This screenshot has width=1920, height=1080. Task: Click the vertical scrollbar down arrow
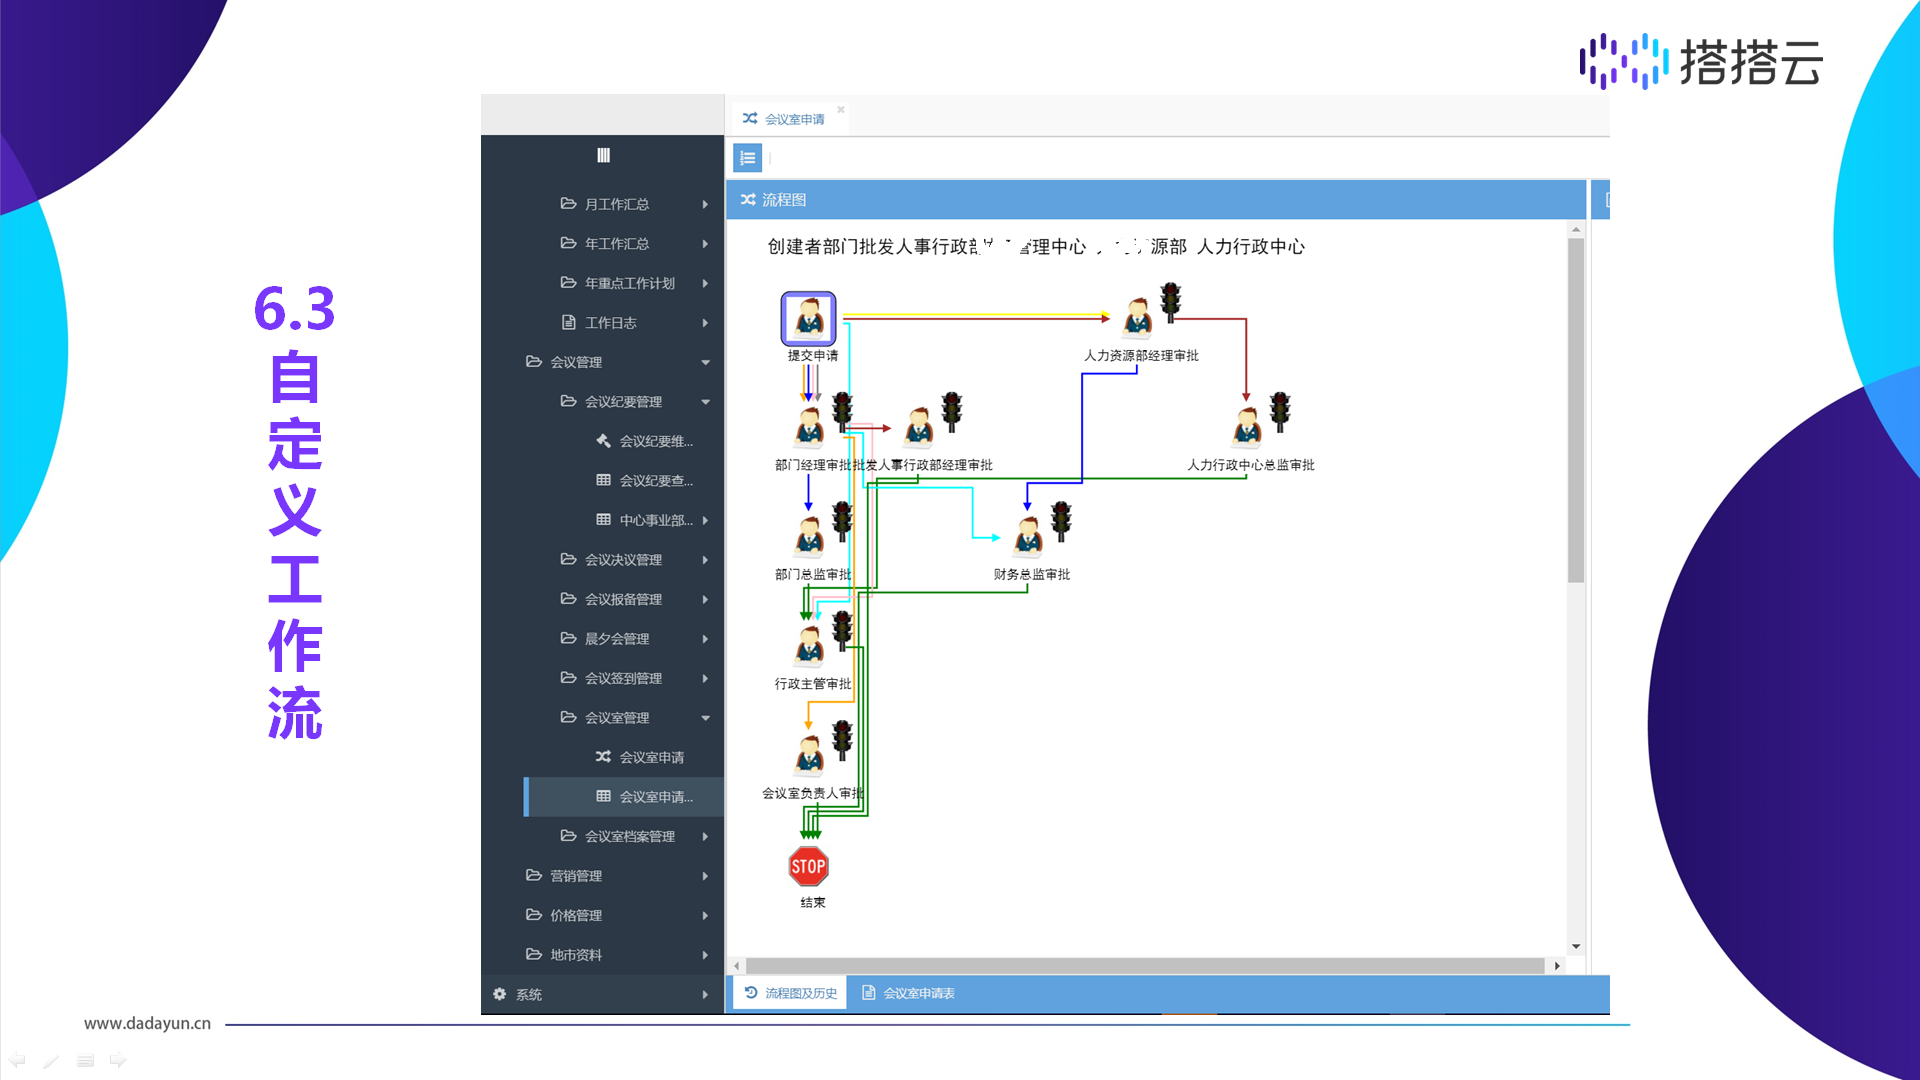1576,946
